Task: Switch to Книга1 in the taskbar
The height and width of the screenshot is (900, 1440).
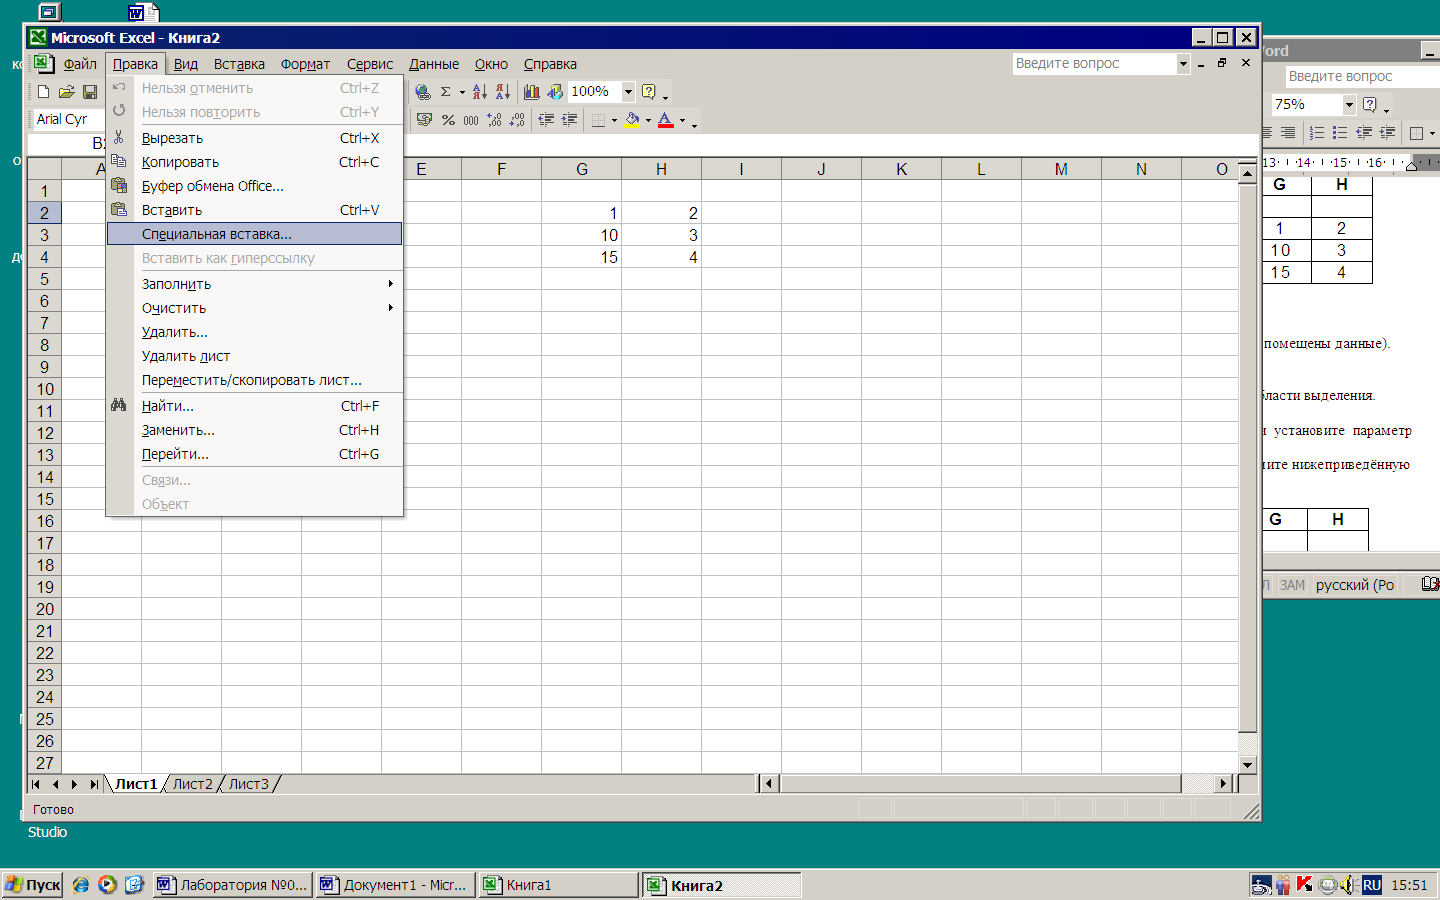Action: (x=557, y=885)
